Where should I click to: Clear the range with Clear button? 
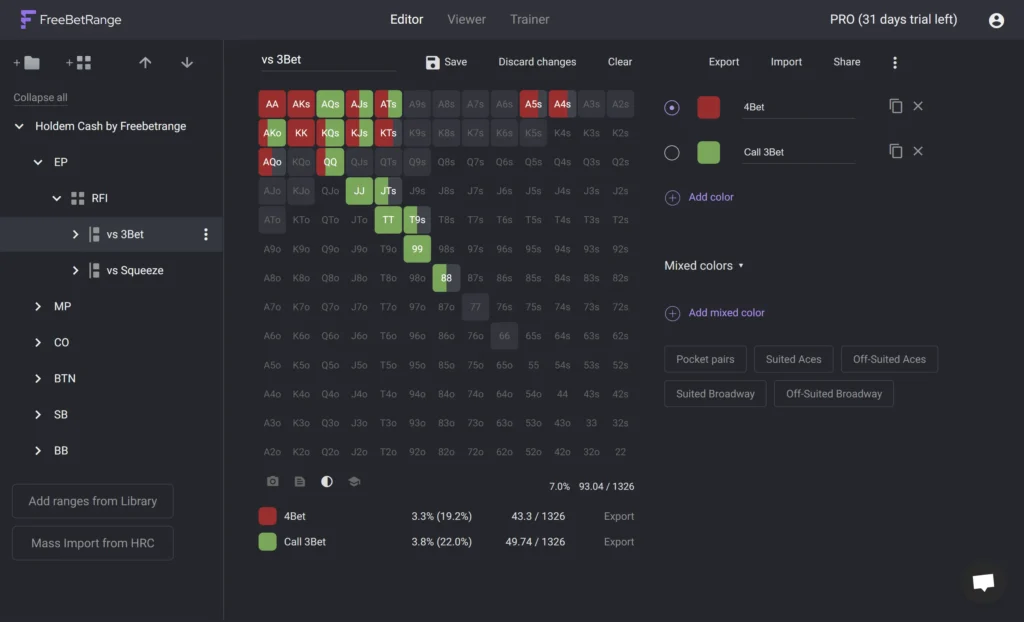620,62
